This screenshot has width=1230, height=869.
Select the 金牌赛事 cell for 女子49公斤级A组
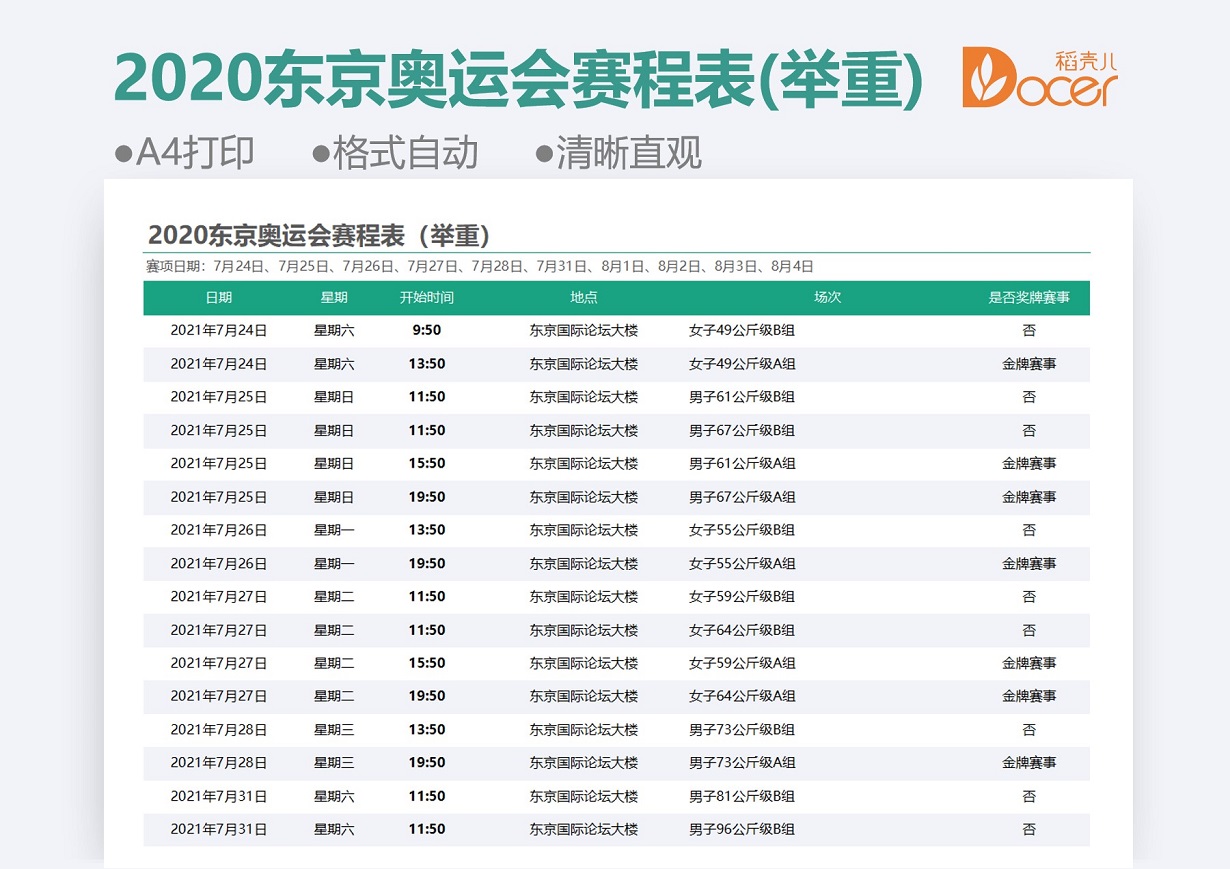tap(1029, 364)
